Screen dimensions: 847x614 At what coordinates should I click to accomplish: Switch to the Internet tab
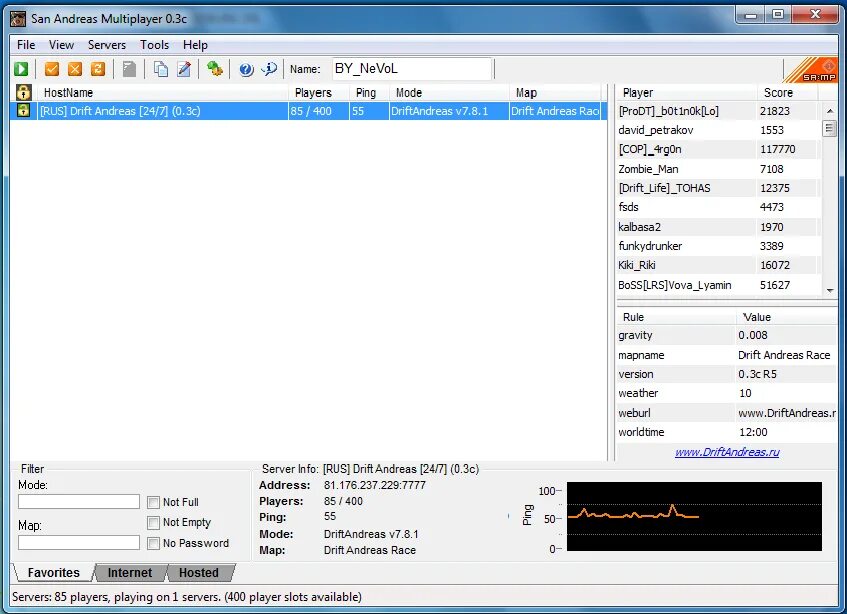pyautogui.click(x=130, y=572)
